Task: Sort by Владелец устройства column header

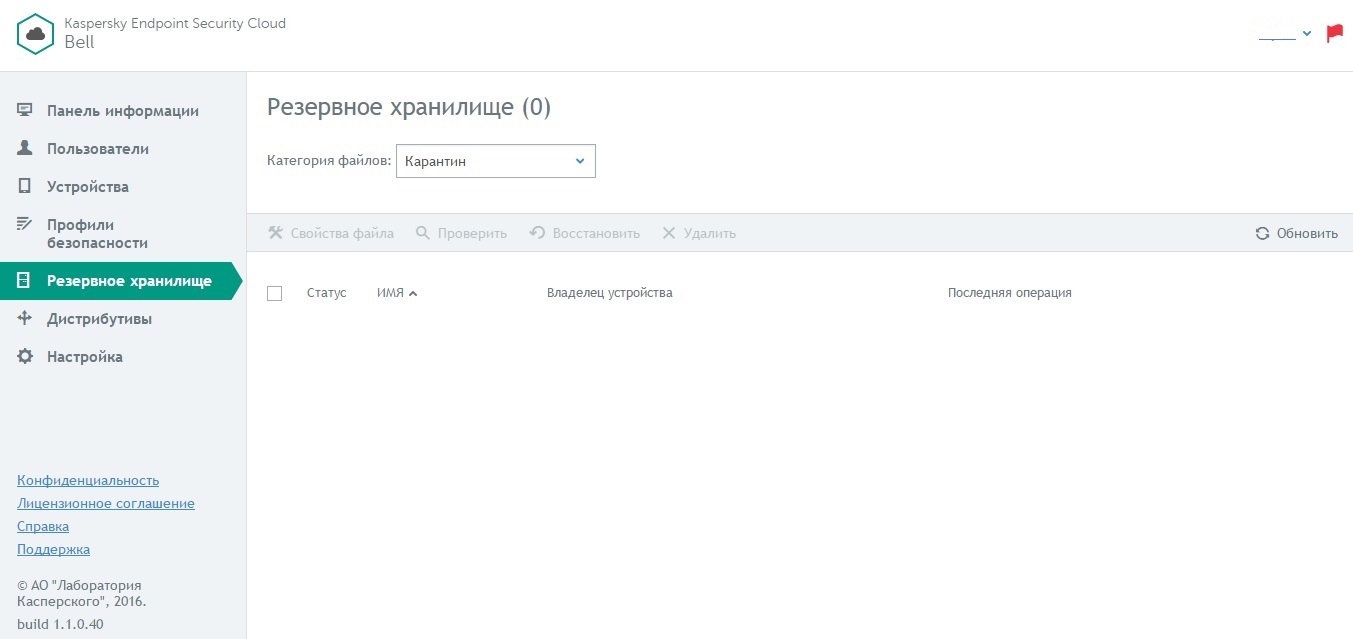Action: coord(610,293)
